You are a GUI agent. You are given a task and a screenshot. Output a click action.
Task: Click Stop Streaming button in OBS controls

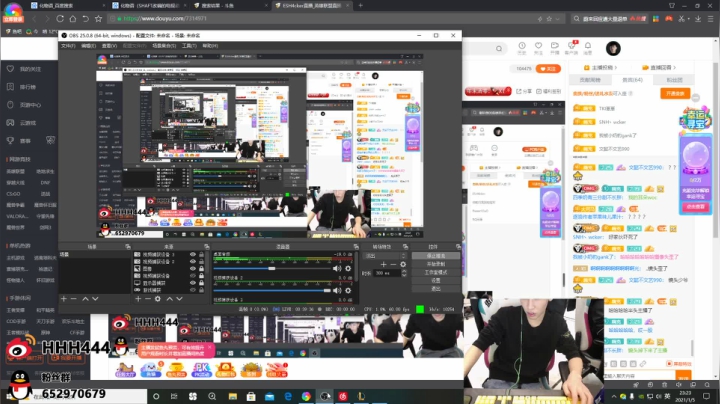(x=435, y=256)
